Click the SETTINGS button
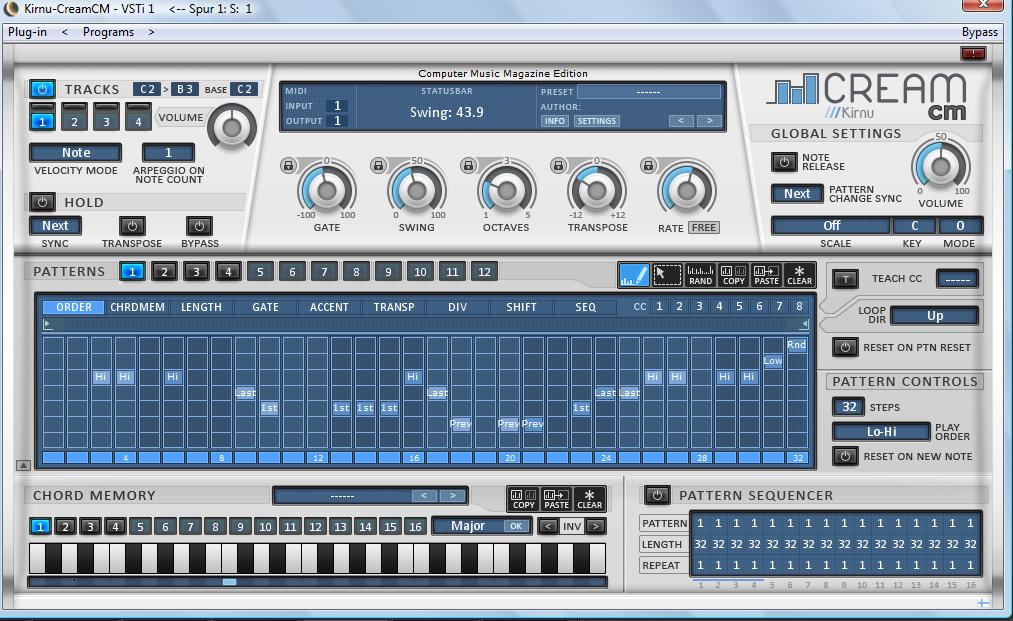 pos(596,121)
